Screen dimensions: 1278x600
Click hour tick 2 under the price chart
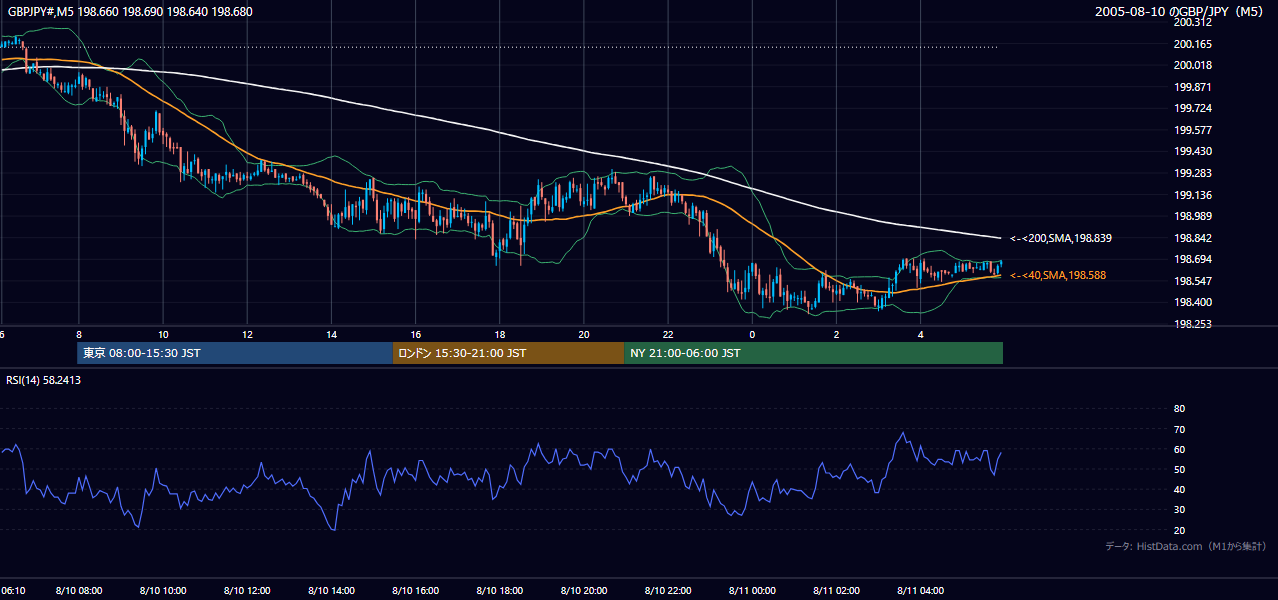click(837, 335)
